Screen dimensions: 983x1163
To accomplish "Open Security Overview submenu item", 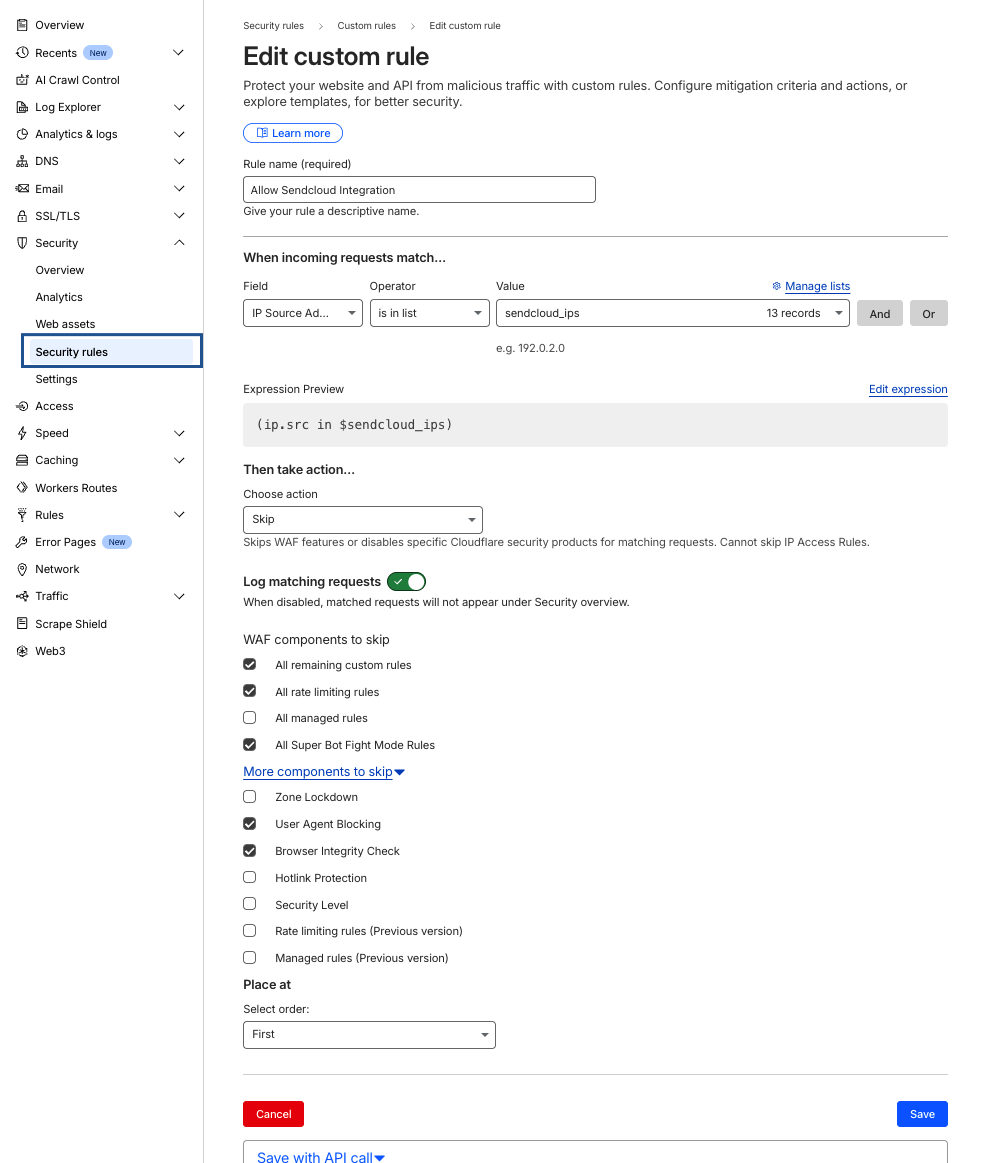I will (60, 270).
